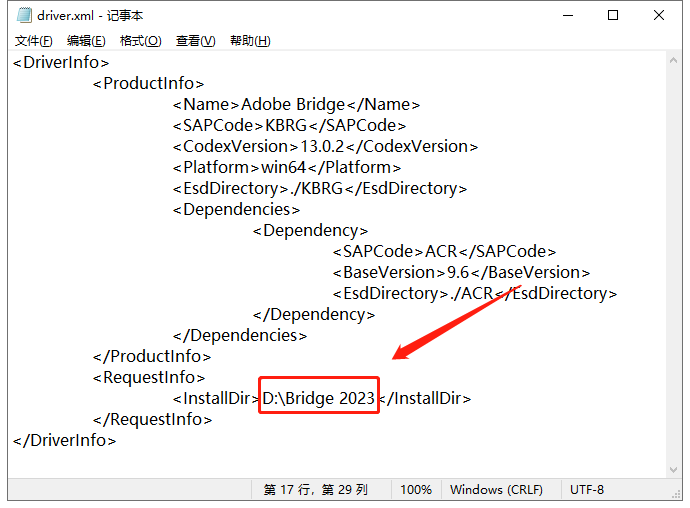This screenshot has height=508, width=690.
Task: Maximize the driver.xml Notepad window
Action: click(x=613, y=16)
